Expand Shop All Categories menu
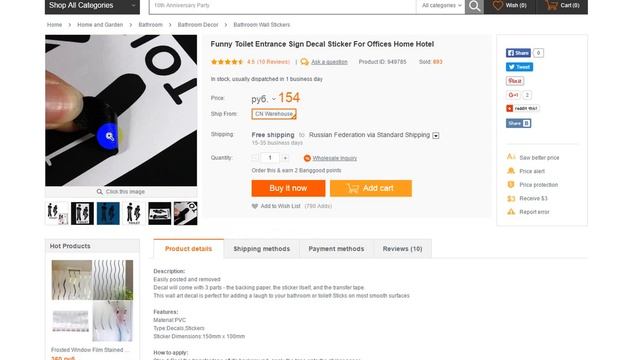 (92, 6)
